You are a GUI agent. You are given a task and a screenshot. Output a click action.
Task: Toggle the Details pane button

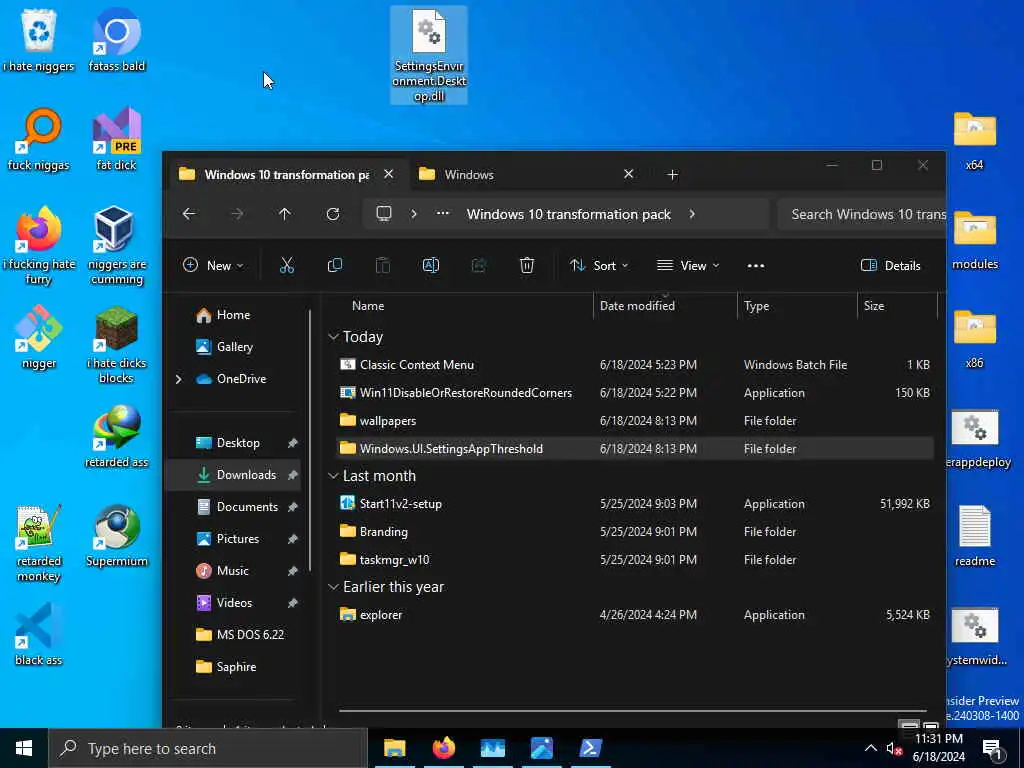pyautogui.click(x=891, y=265)
